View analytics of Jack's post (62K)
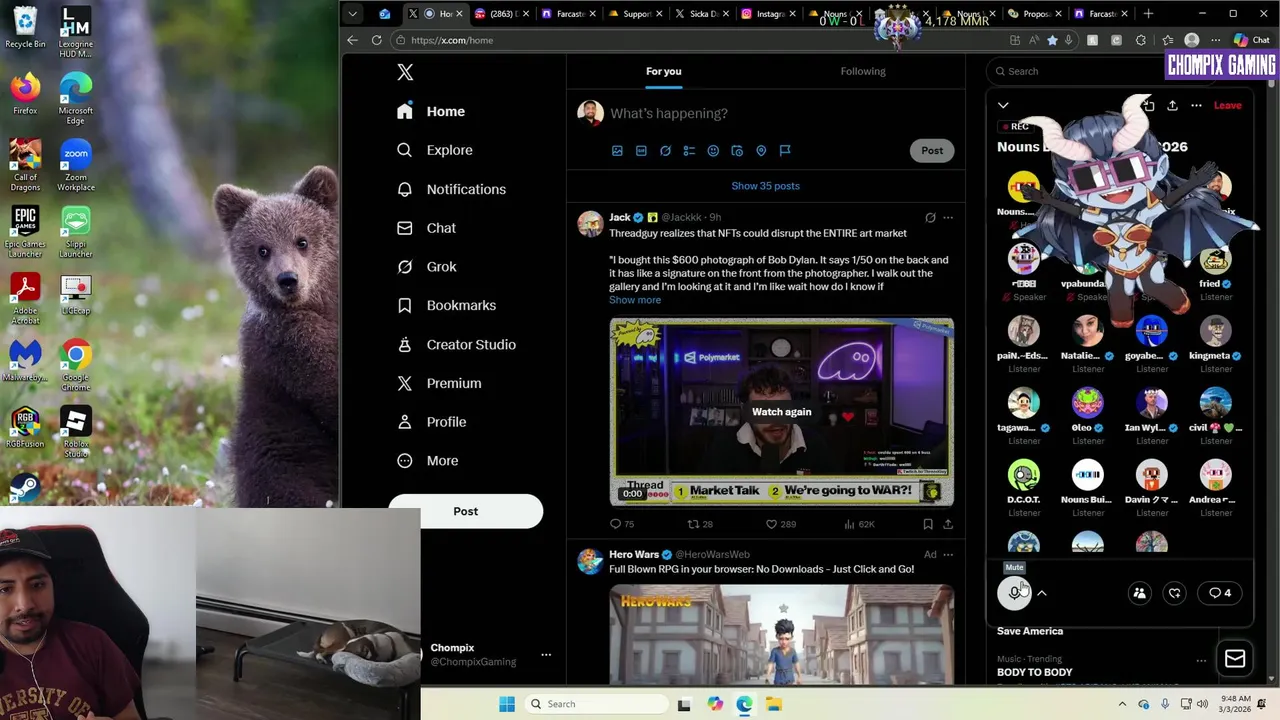This screenshot has width=1280, height=720. 860,524
